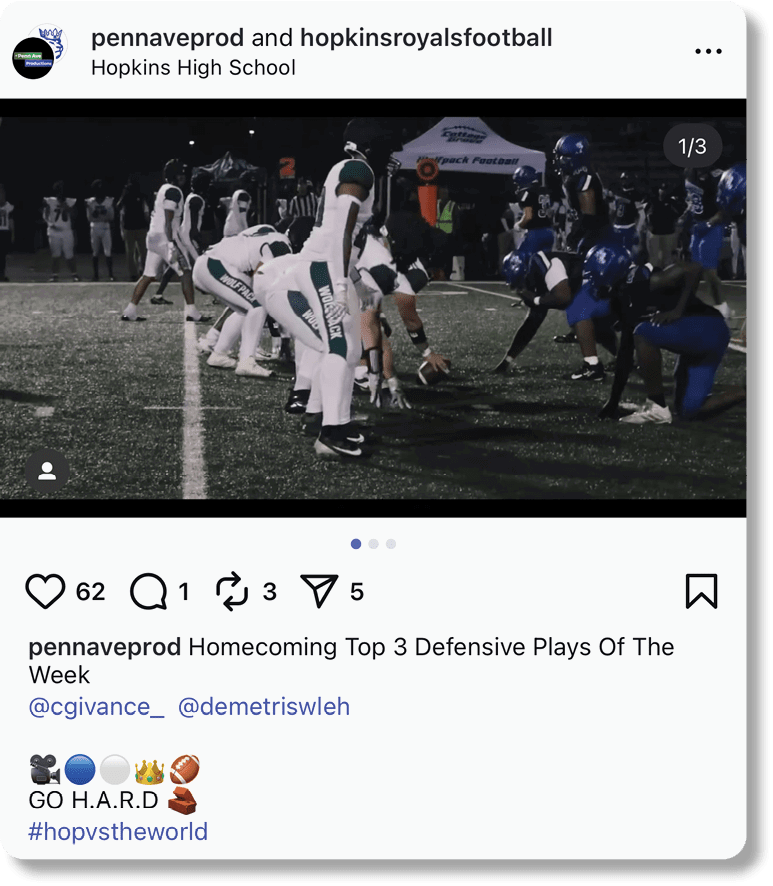Viewport: 773px width, 886px height.
Task: Jump to the third carousel dot
Action: pyautogui.click(x=391, y=544)
